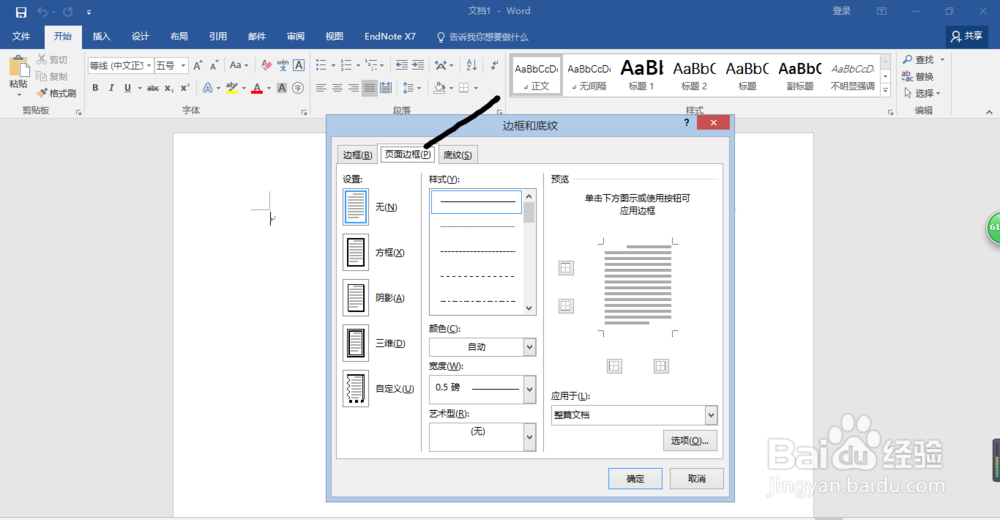Select the 无间隔 style thumbnail
Screen dimensions: 1000x520
pyautogui.click(x=589, y=75)
